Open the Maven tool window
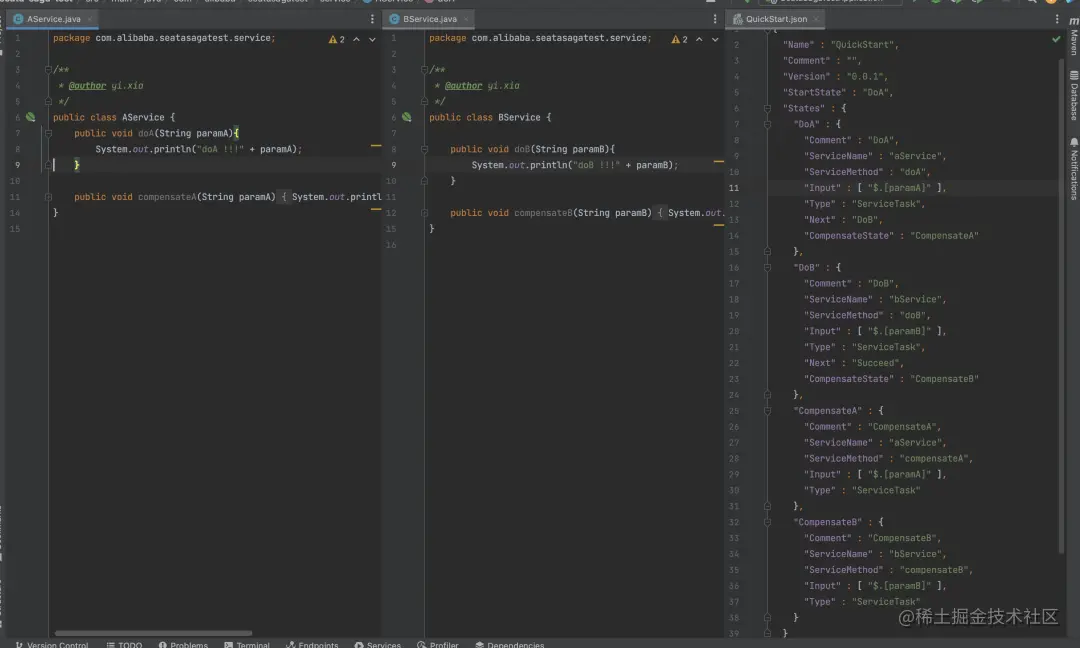Viewport: 1080px width, 648px height. tap(1073, 36)
